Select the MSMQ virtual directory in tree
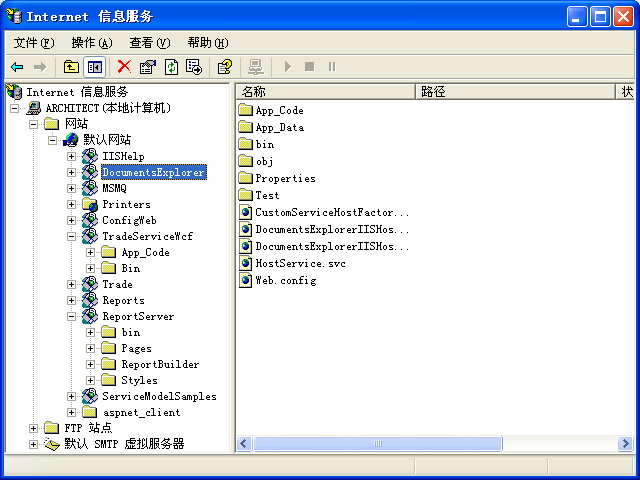 (x=113, y=188)
